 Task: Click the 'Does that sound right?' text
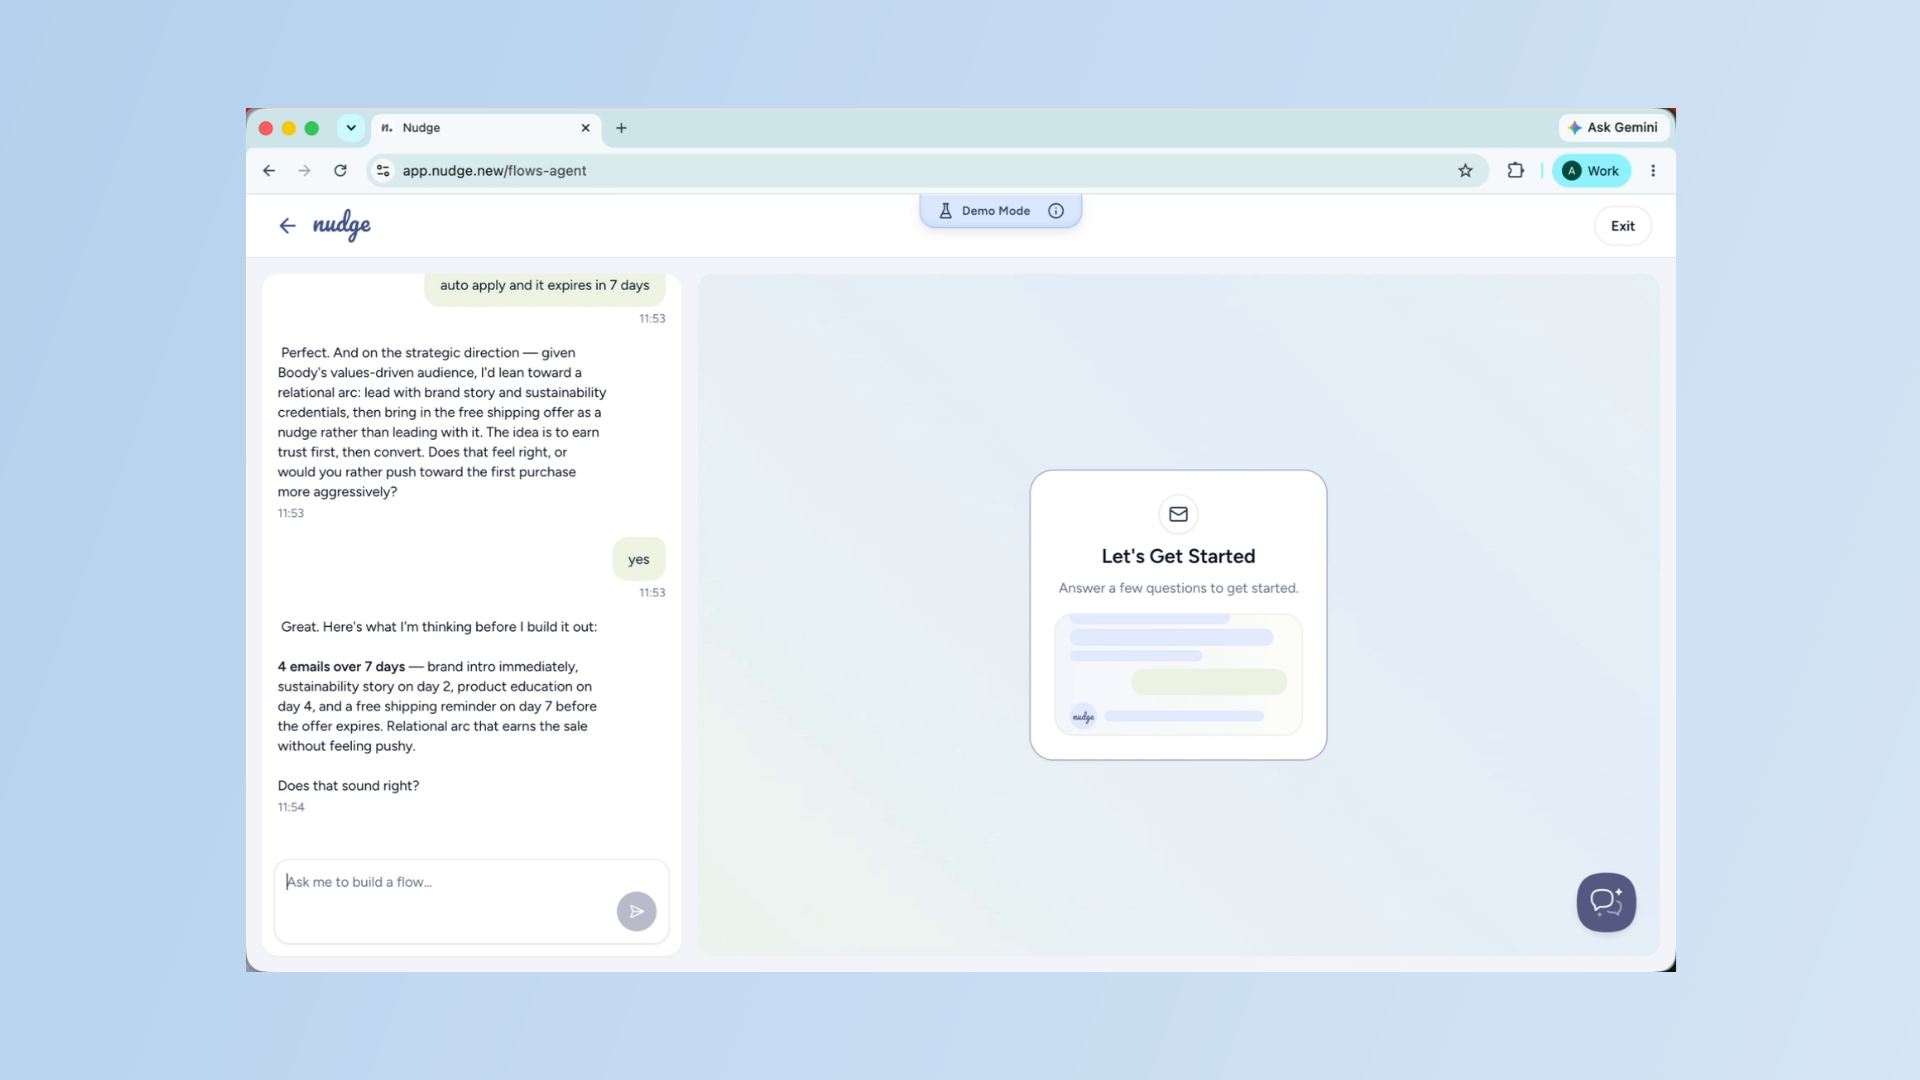point(348,786)
